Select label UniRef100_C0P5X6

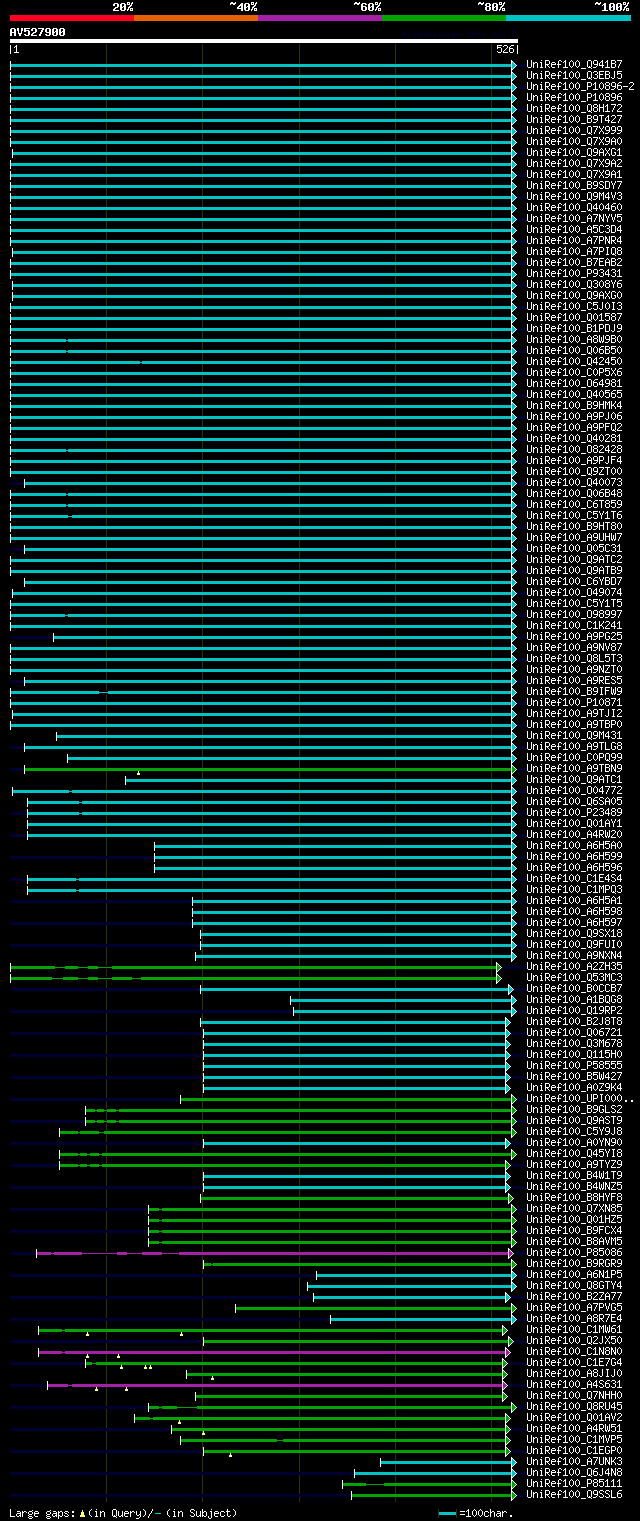tap(574, 373)
